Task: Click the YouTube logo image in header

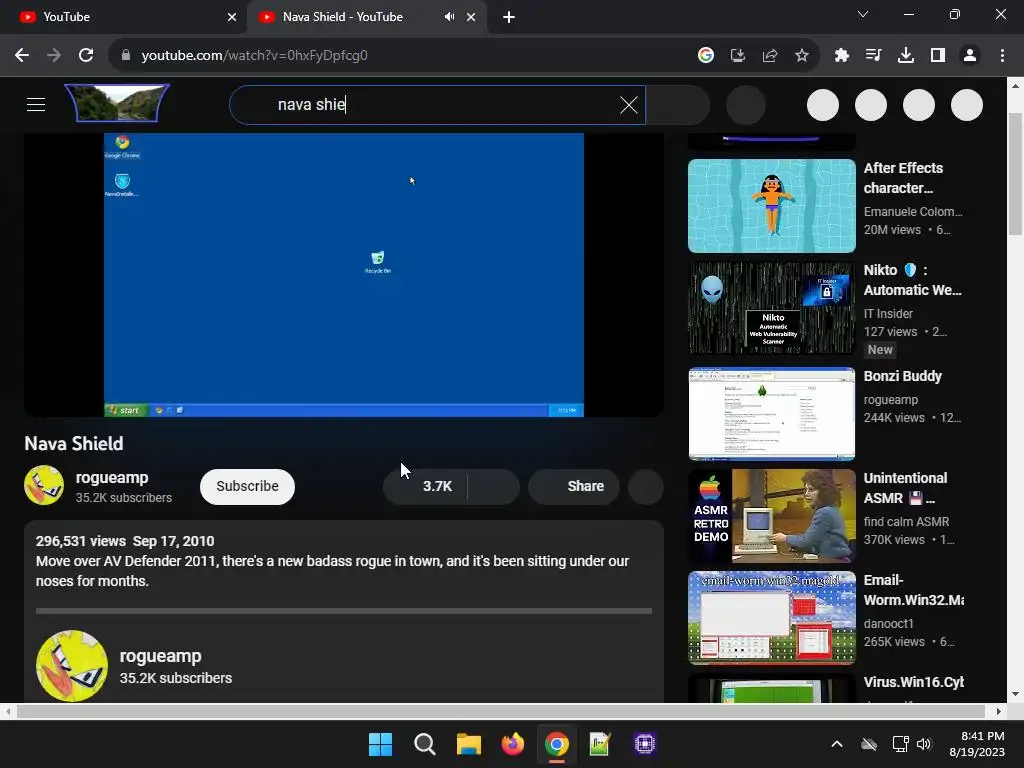Action: click(x=118, y=103)
